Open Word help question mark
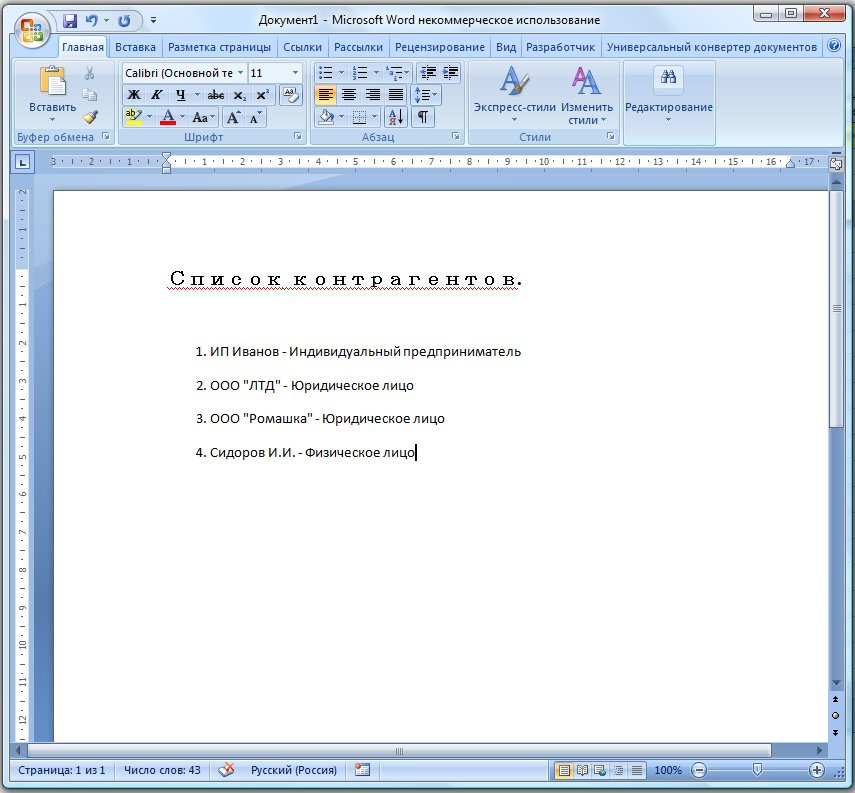855x793 pixels. click(x=834, y=46)
